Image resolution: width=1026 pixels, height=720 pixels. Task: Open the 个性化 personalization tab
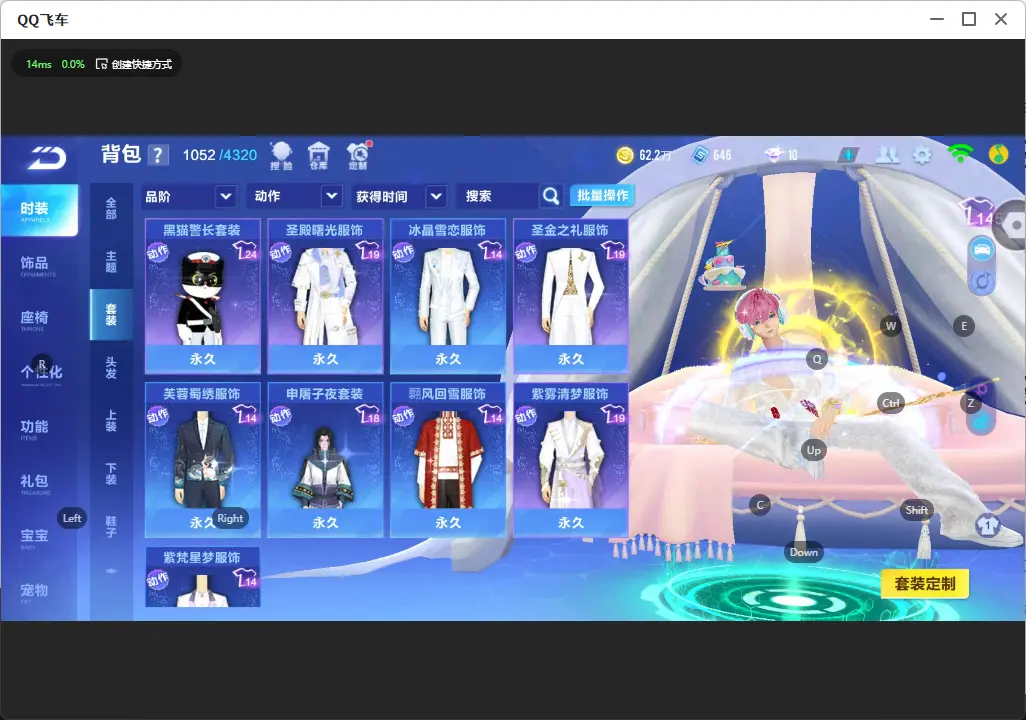[39, 374]
